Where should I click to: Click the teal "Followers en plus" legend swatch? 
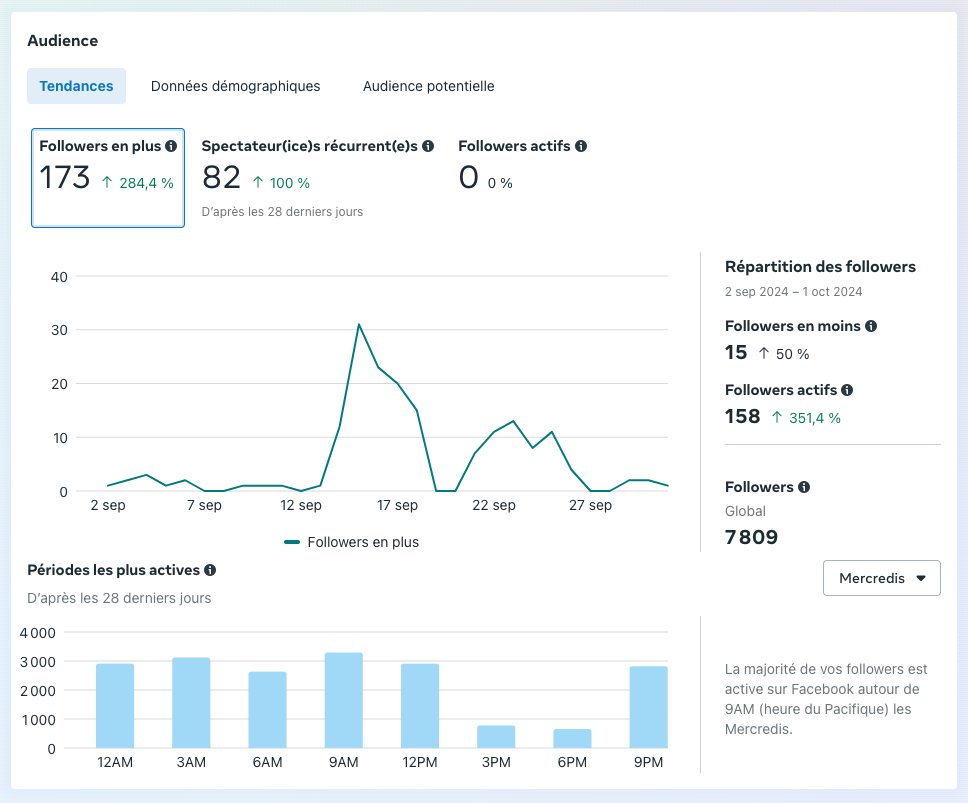coord(292,542)
